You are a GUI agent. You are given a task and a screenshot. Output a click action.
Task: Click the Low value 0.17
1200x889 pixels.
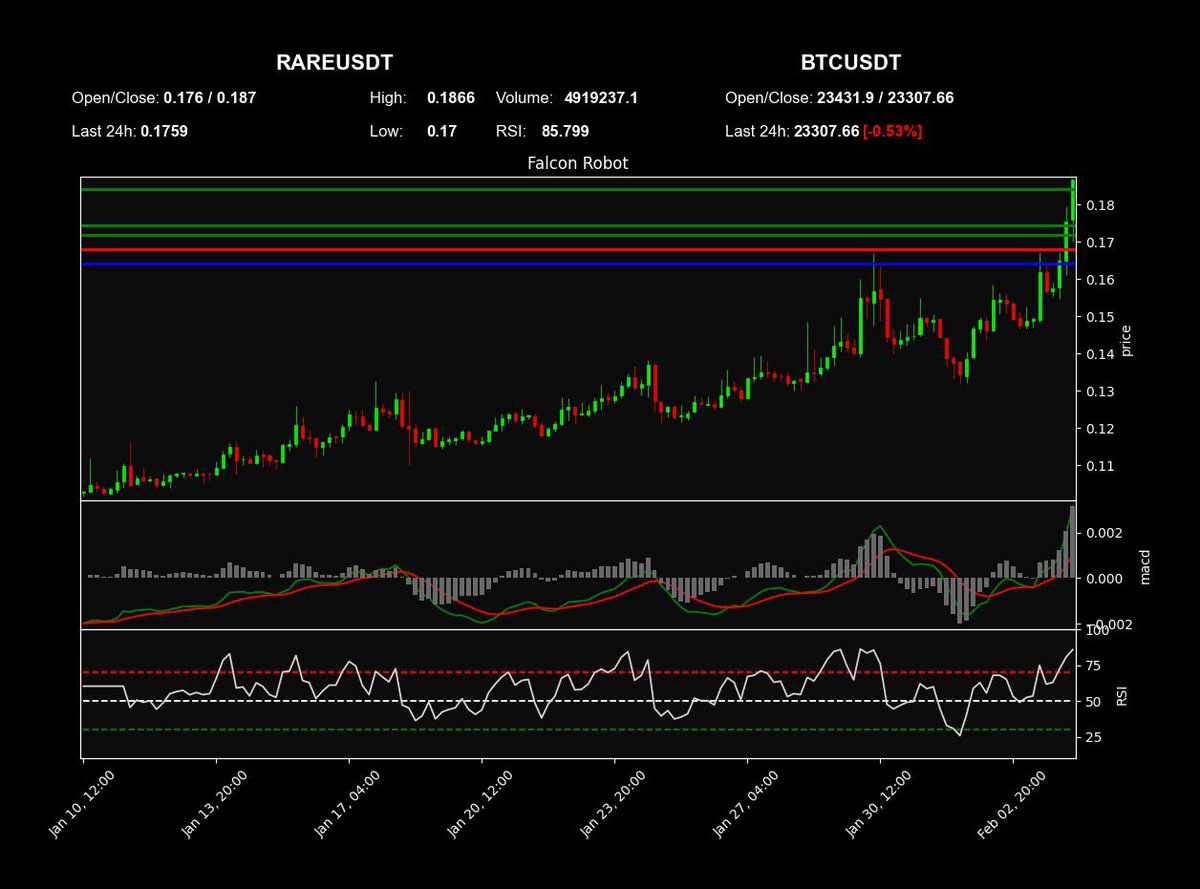pos(440,131)
